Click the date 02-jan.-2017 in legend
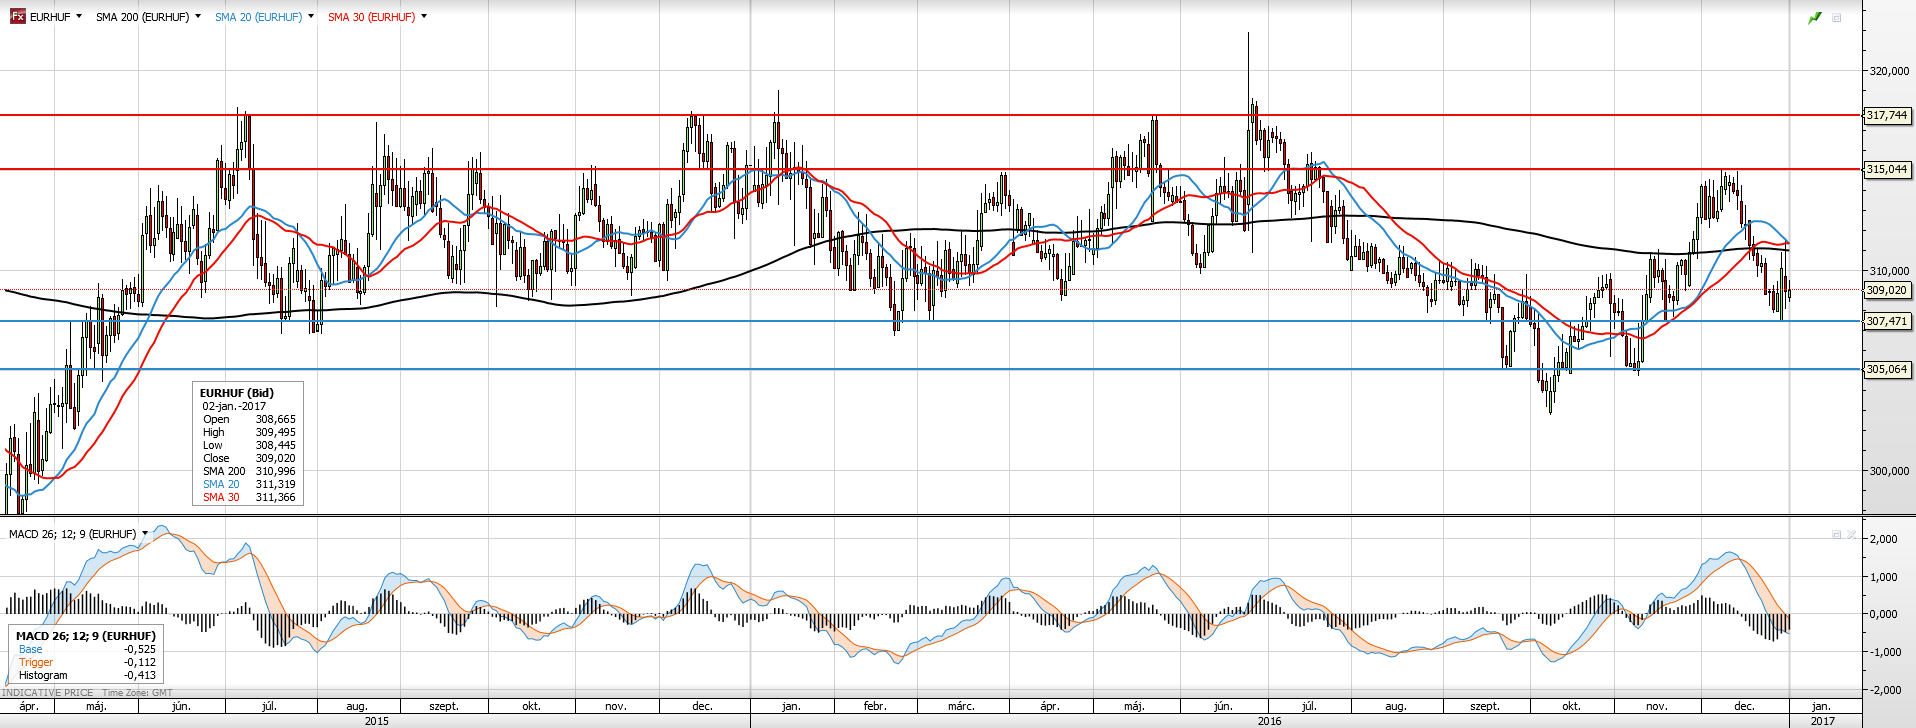The image size is (1916, 728). pyautogui.click(x=235, y=406)
